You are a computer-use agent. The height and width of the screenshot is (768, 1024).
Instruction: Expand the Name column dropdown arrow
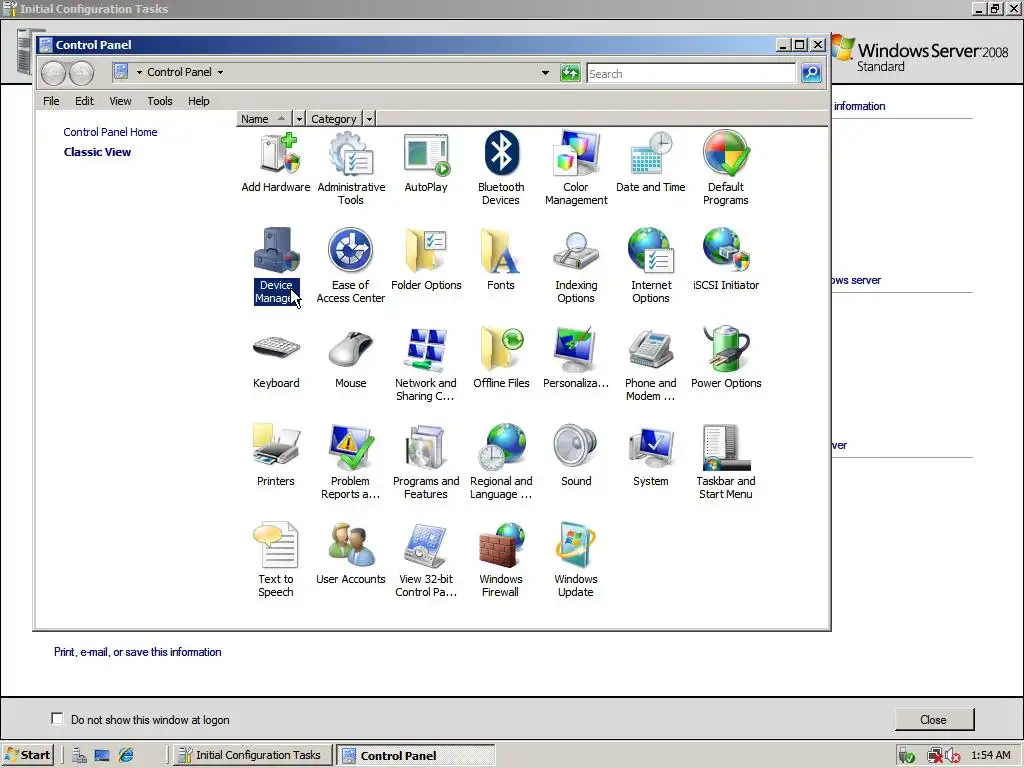point(299,119)
